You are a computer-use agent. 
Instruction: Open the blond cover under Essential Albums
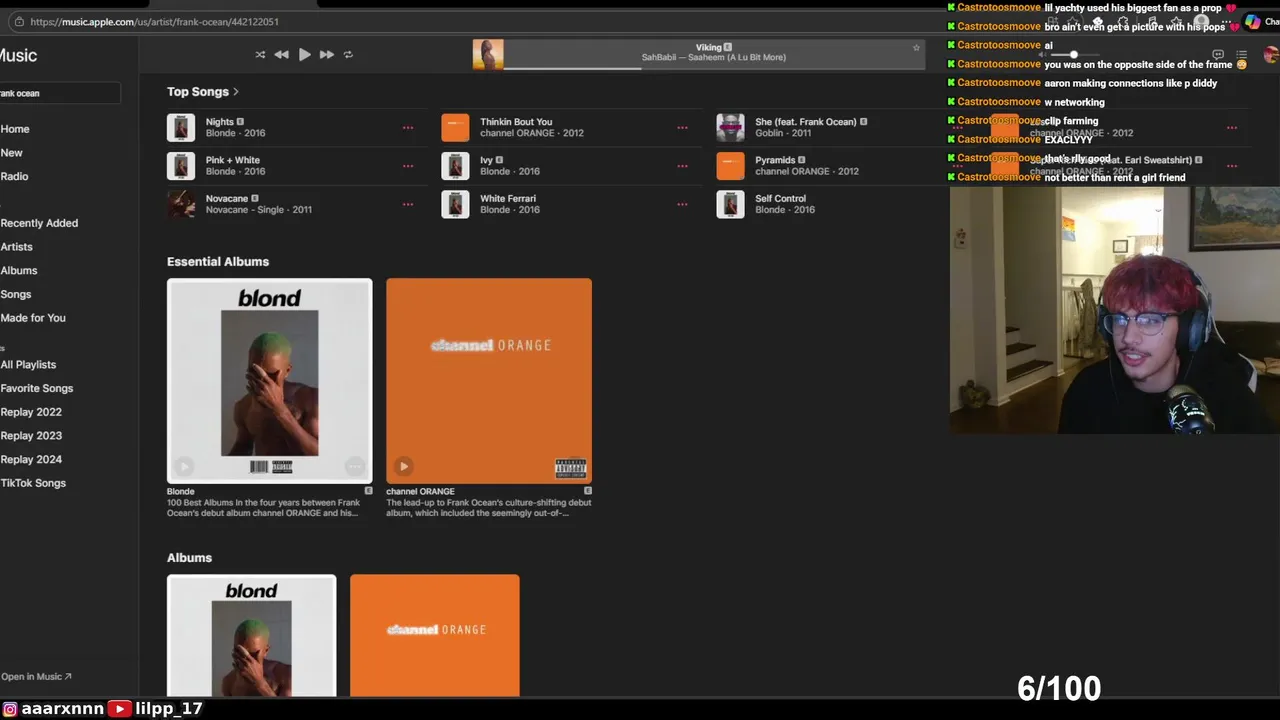(270, 381)
